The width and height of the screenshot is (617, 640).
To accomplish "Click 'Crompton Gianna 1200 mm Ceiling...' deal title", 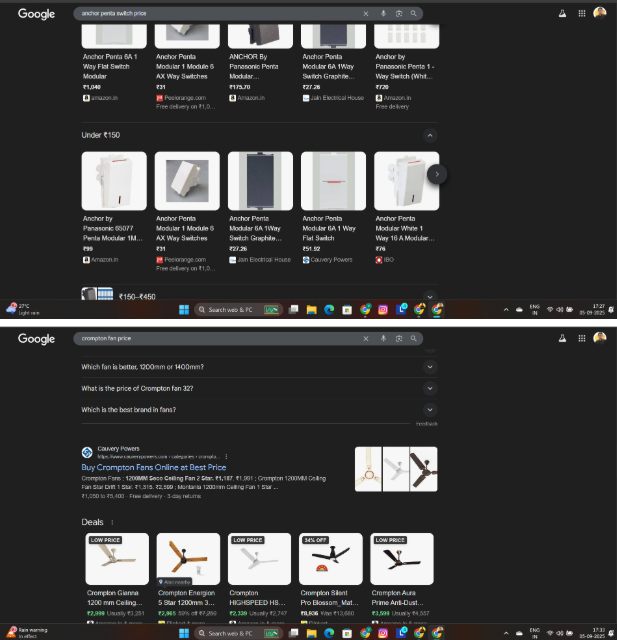I will (x=114, y=598).
